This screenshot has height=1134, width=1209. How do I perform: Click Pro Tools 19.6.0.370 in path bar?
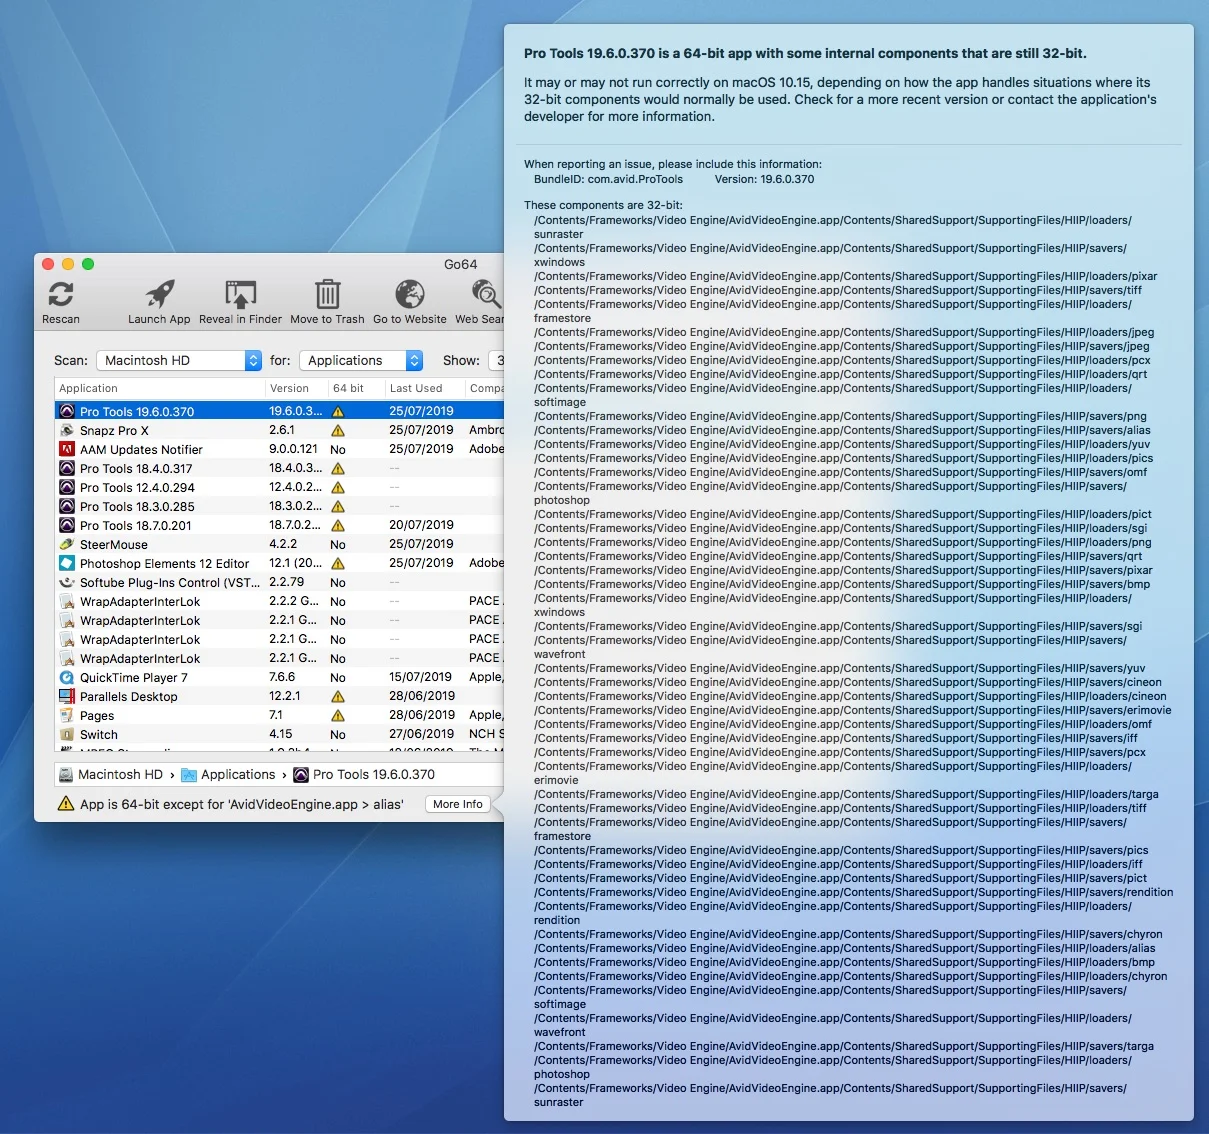[x=364, y=774]
